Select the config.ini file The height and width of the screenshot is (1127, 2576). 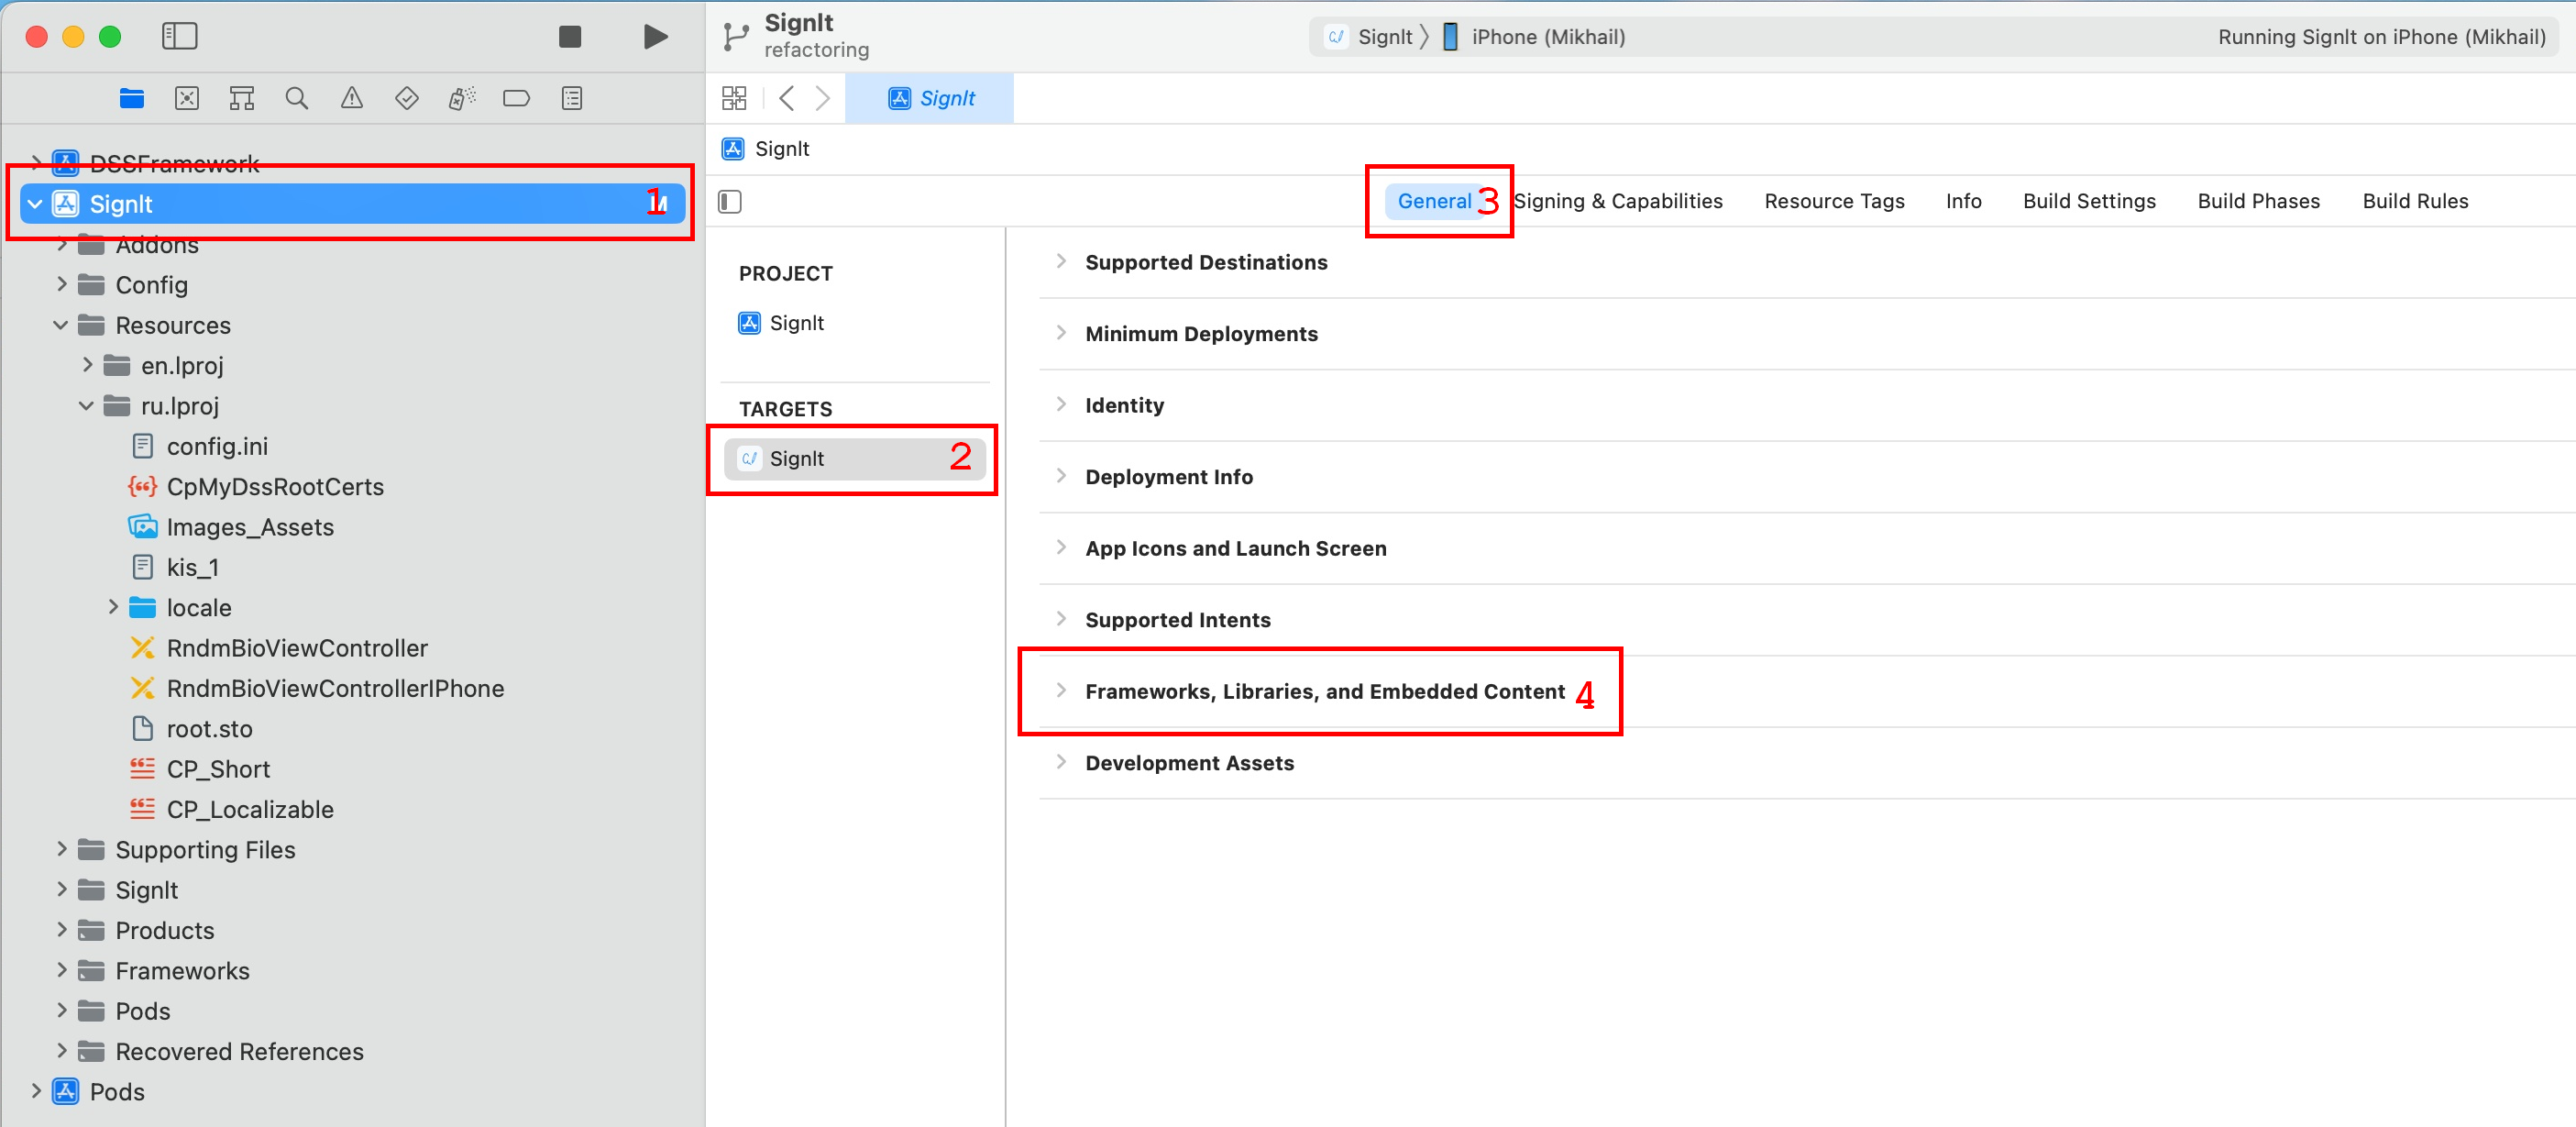pos(217,446)
